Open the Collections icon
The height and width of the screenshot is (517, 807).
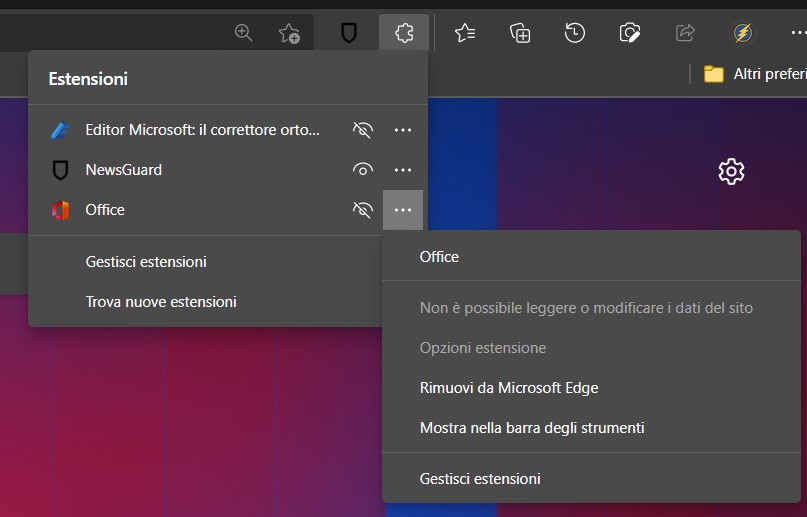(520, 33)
